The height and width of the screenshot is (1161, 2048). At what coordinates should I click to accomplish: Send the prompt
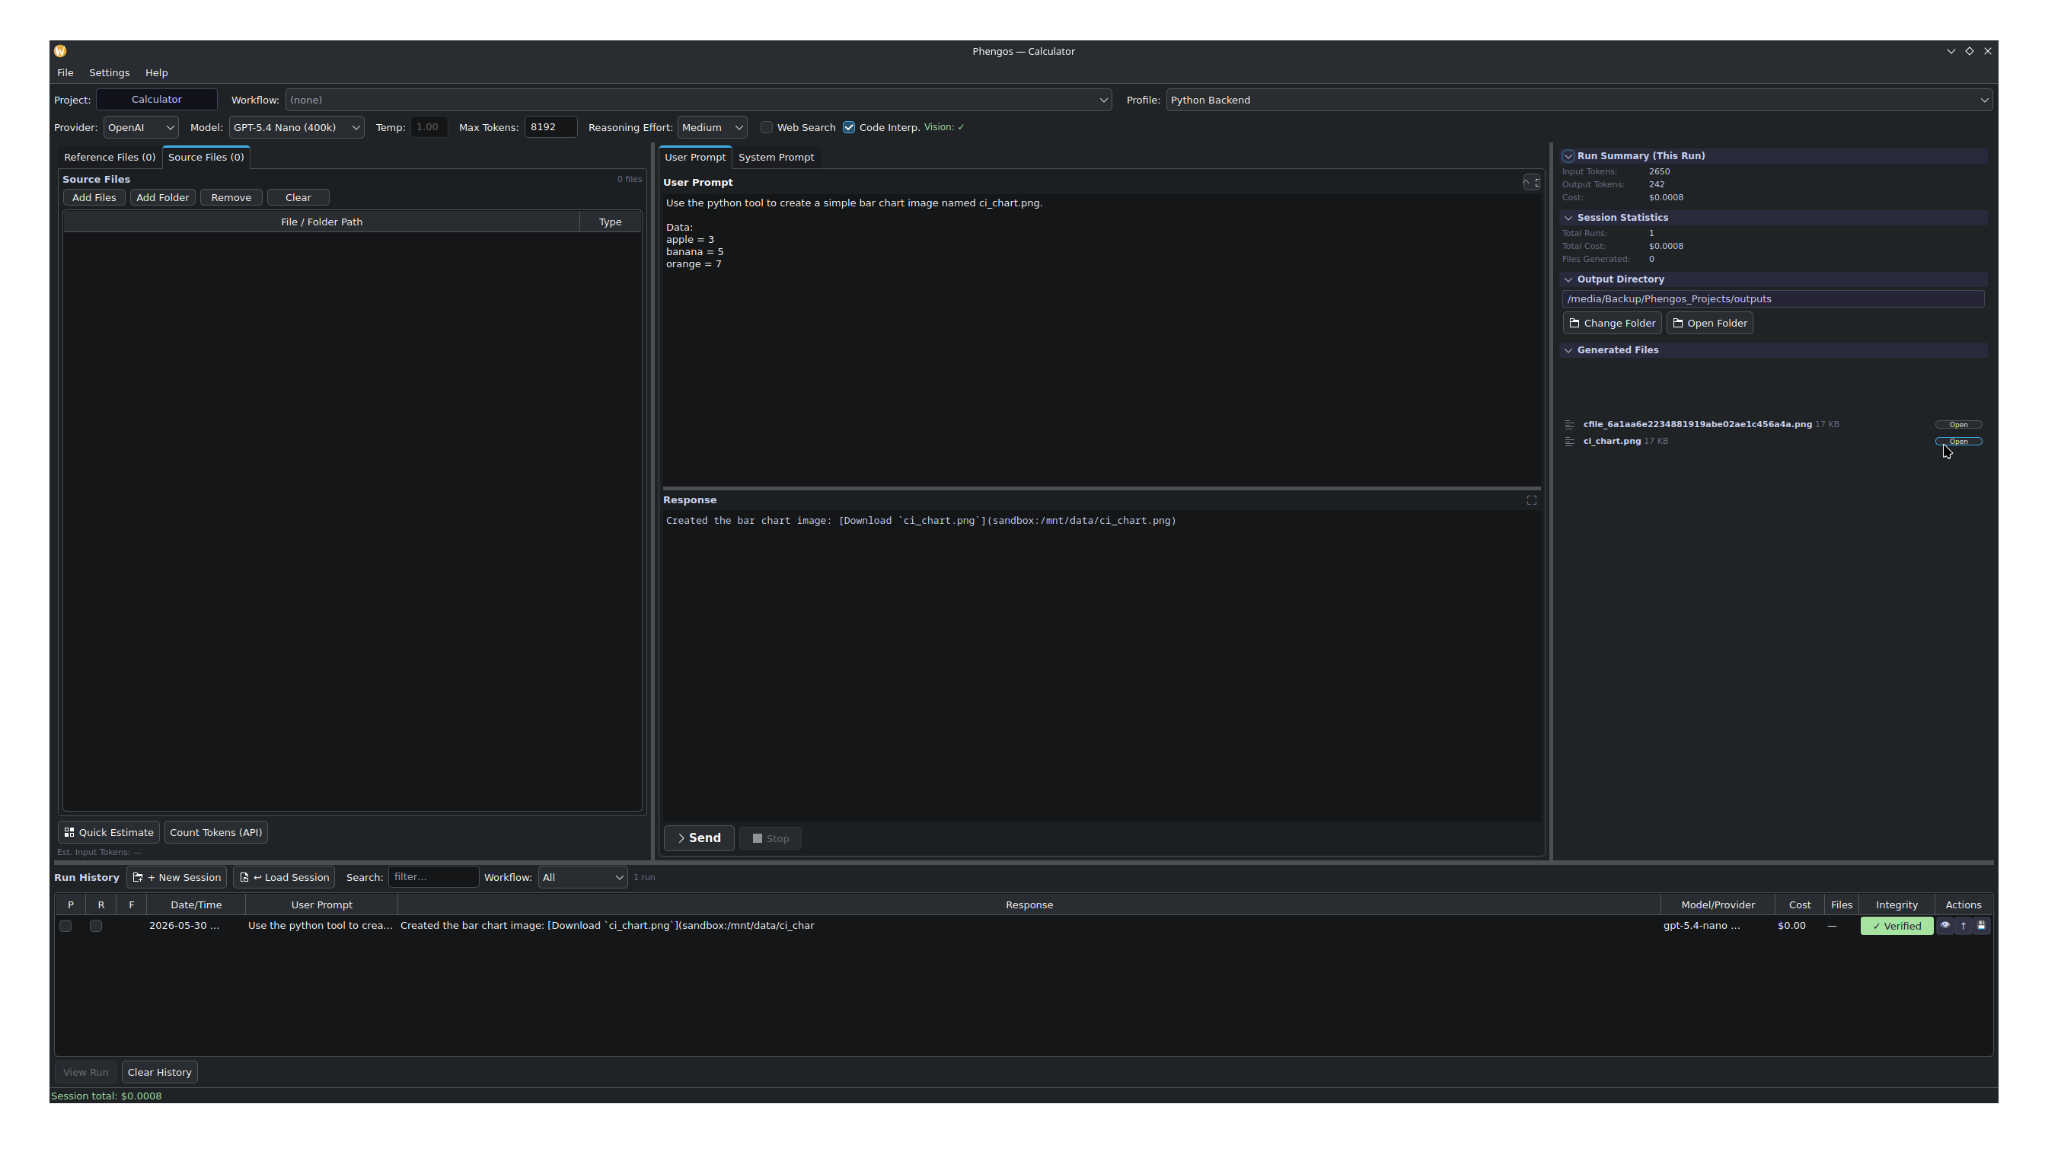click(699, 838)
